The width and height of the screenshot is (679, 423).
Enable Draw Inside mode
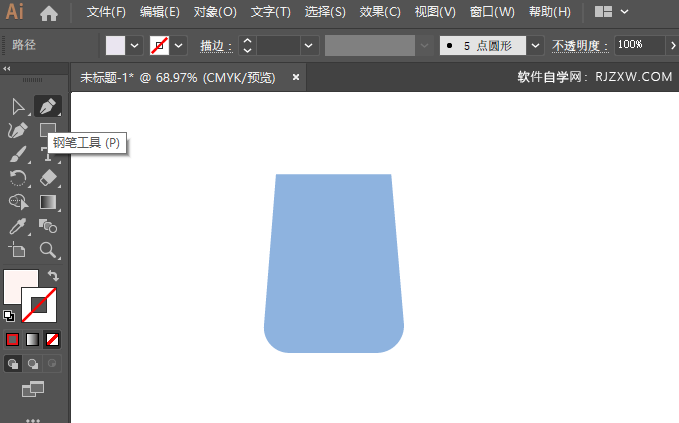pyautogui.click(x=52, y=364)
